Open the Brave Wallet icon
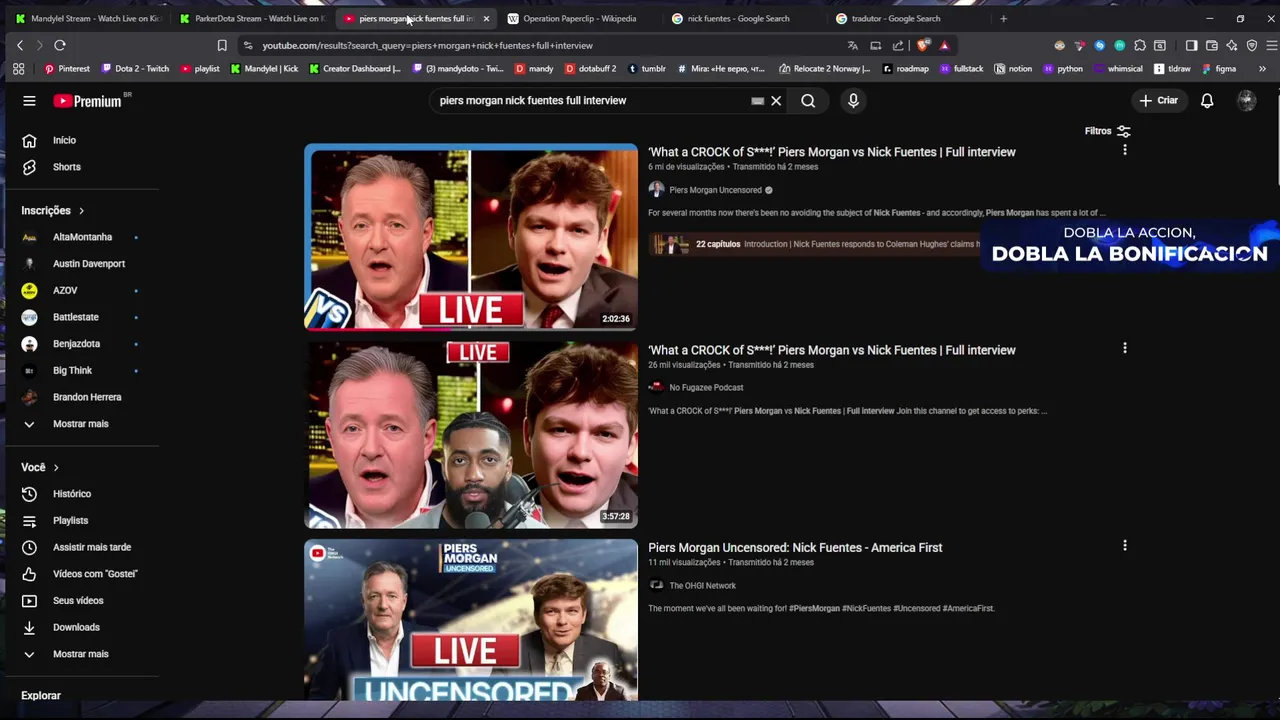The width and height of the screenshot is (1280, 720). [1211, 45]
